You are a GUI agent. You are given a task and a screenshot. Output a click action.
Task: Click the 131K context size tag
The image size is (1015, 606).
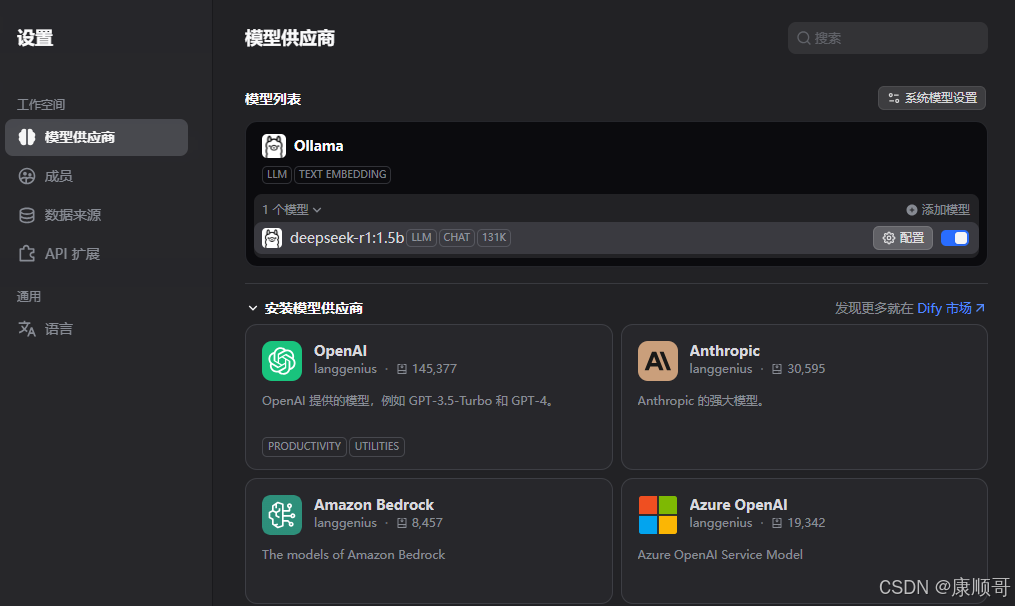[x=494, y=238]
